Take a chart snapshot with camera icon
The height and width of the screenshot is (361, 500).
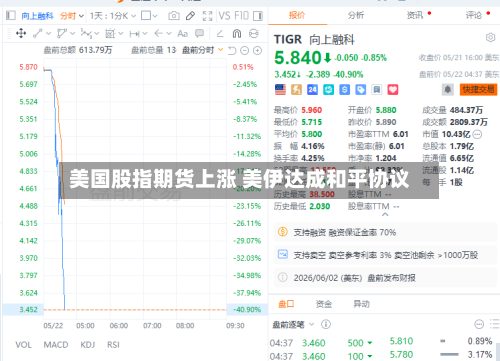[x=174, y=16]
